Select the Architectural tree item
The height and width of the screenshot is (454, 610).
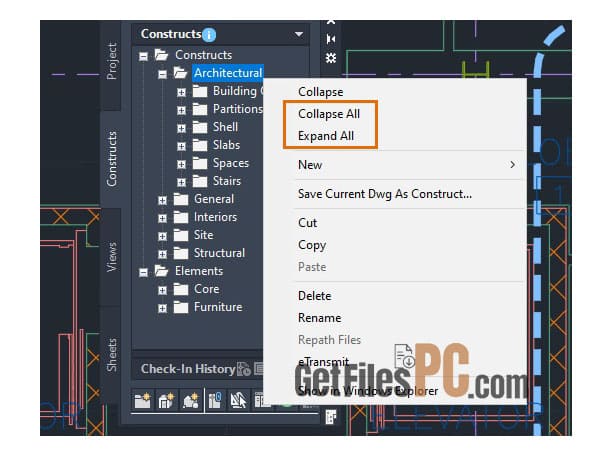(x=228, y=73)
